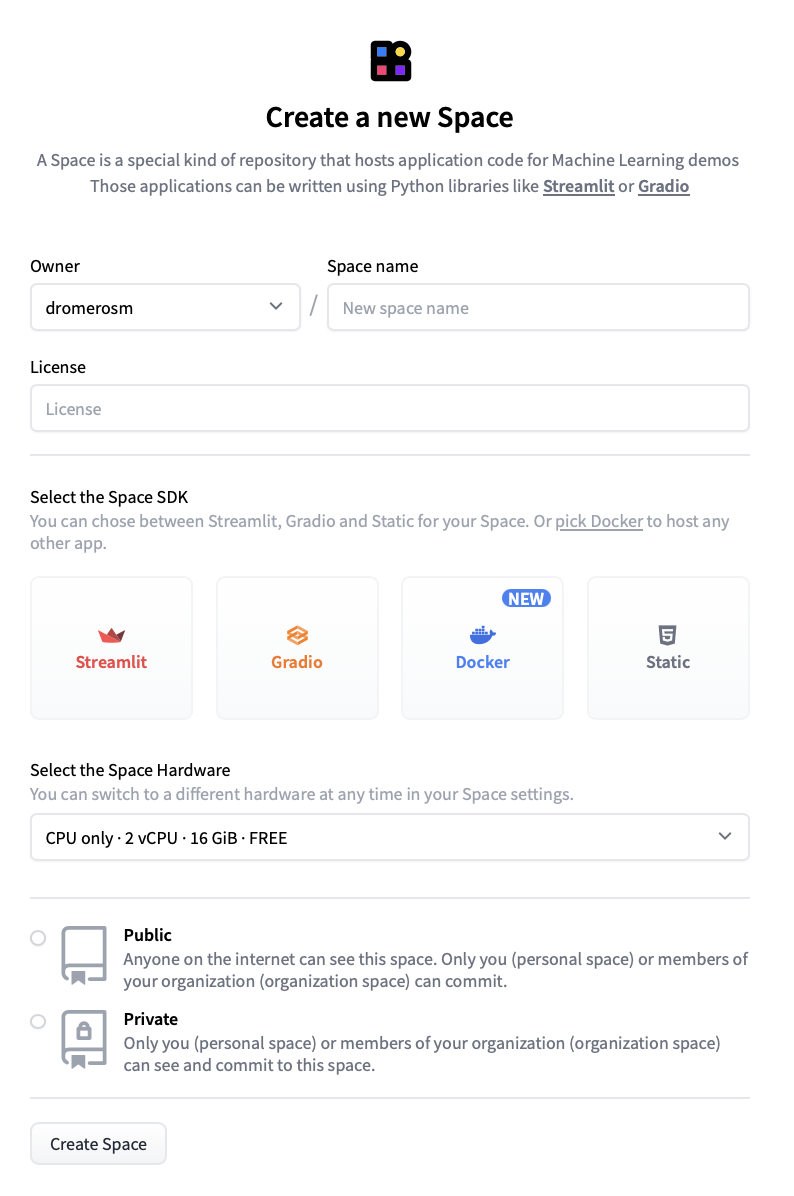Screen dimensions: 794x1196
Task: Open the Owner dropdown
Action: [x=165, y=307]
